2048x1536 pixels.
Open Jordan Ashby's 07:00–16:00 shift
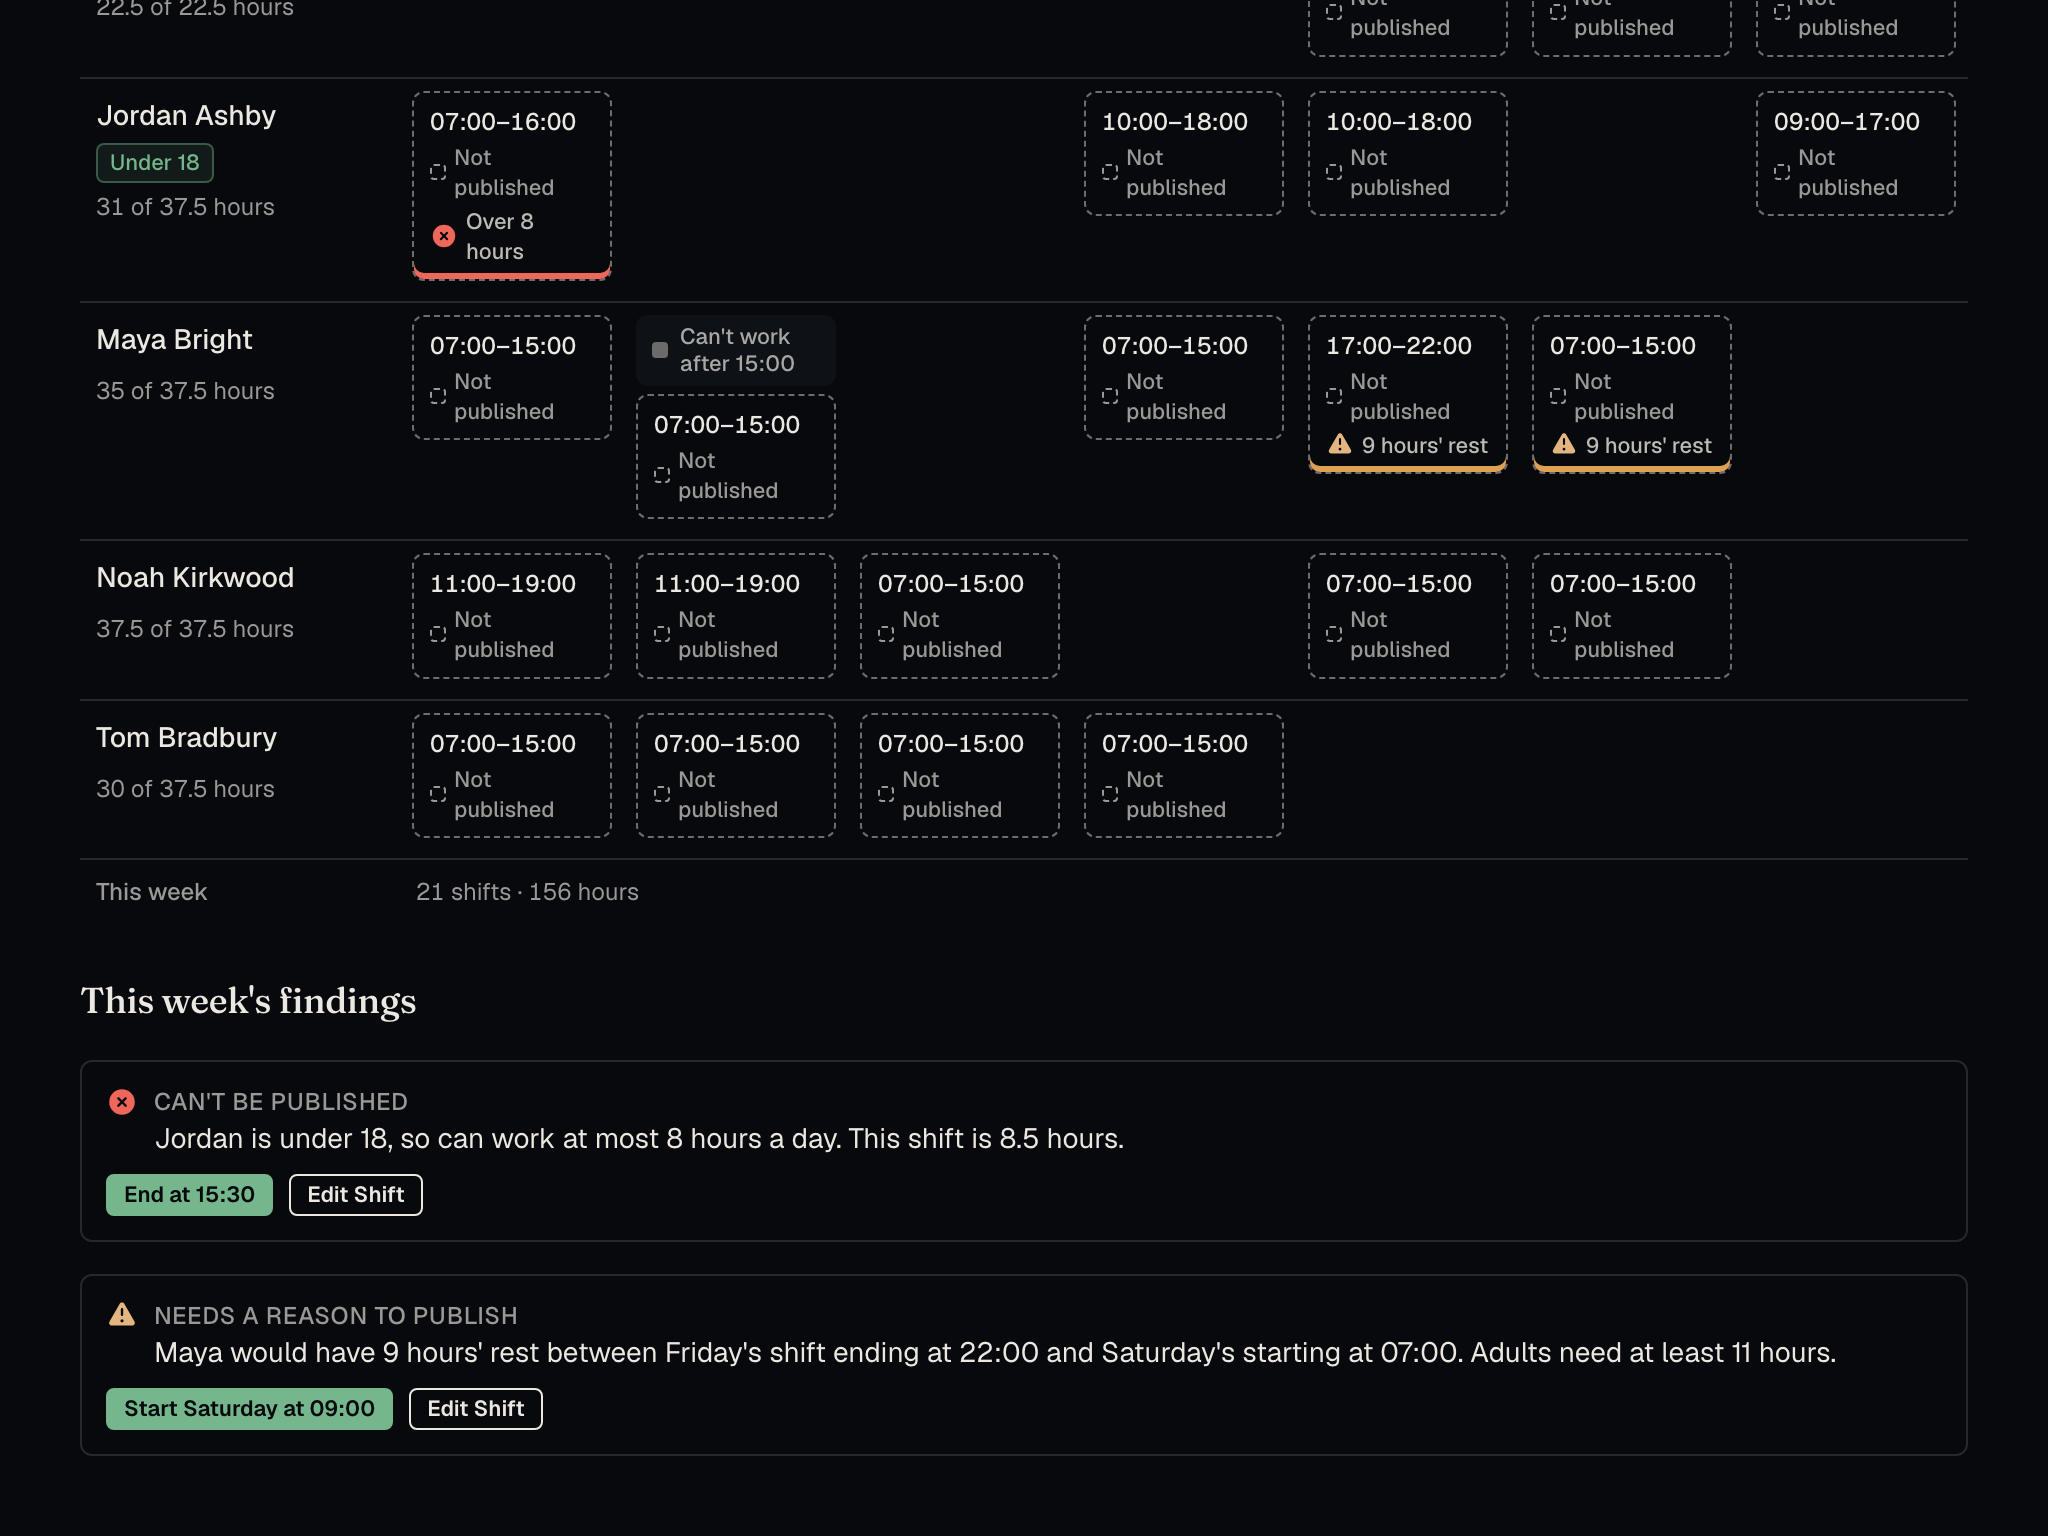pyautogui.click(x=512, y=186)
